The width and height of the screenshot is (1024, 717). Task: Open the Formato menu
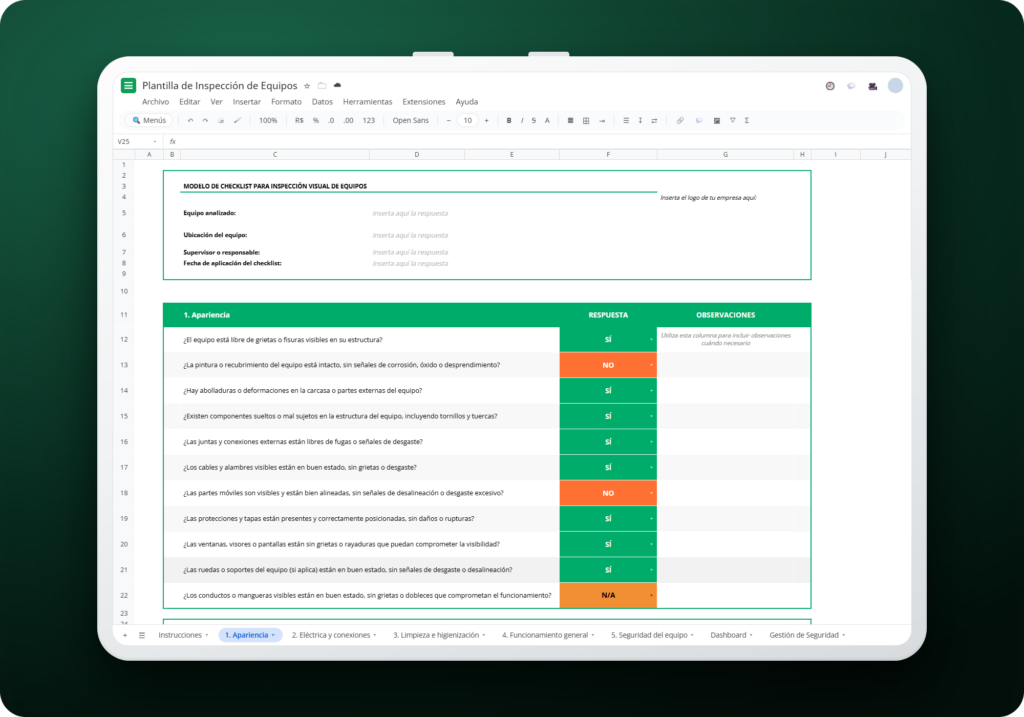click(286, 102)
